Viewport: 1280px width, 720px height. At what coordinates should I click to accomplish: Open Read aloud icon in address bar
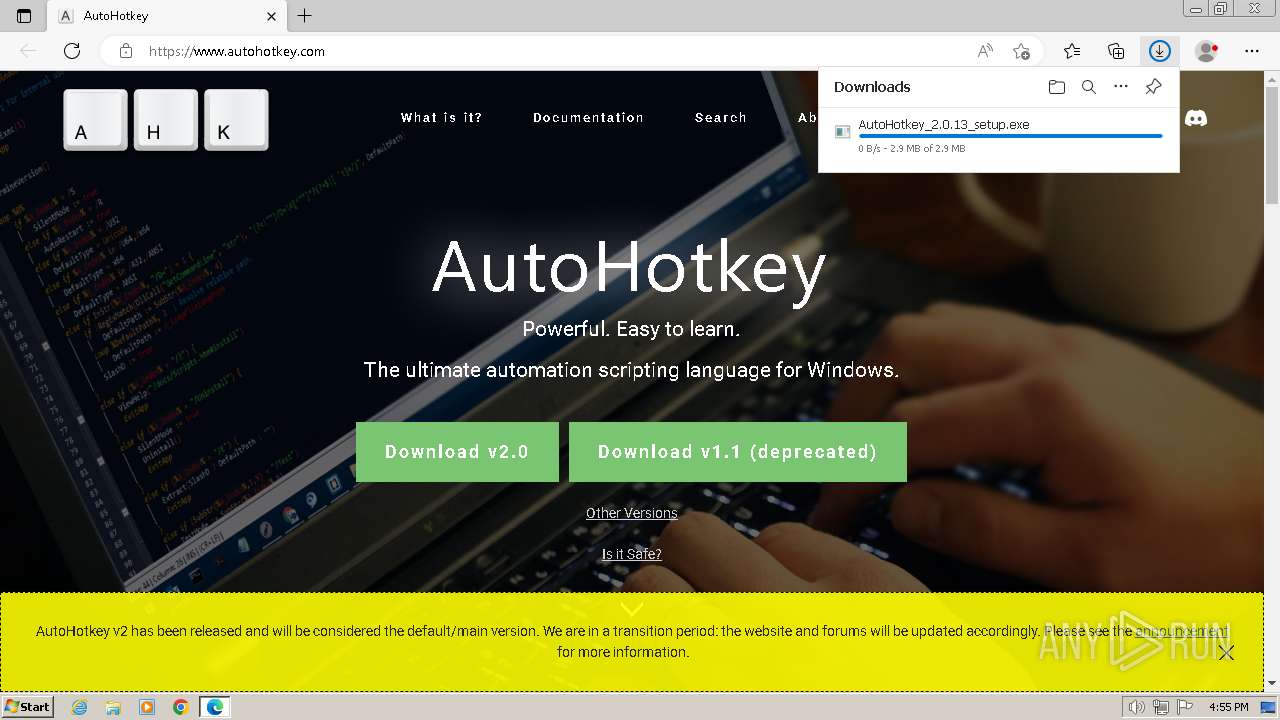985,51
